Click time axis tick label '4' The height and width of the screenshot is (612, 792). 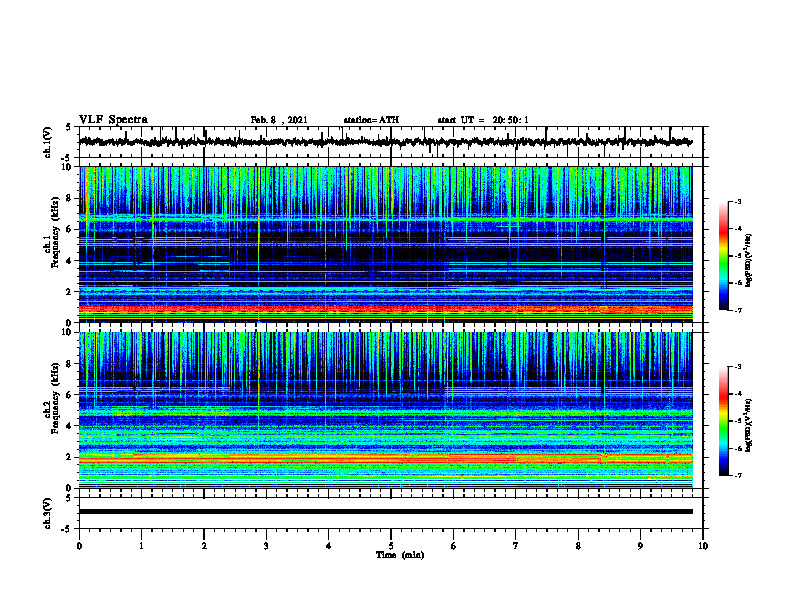point(329,546)
